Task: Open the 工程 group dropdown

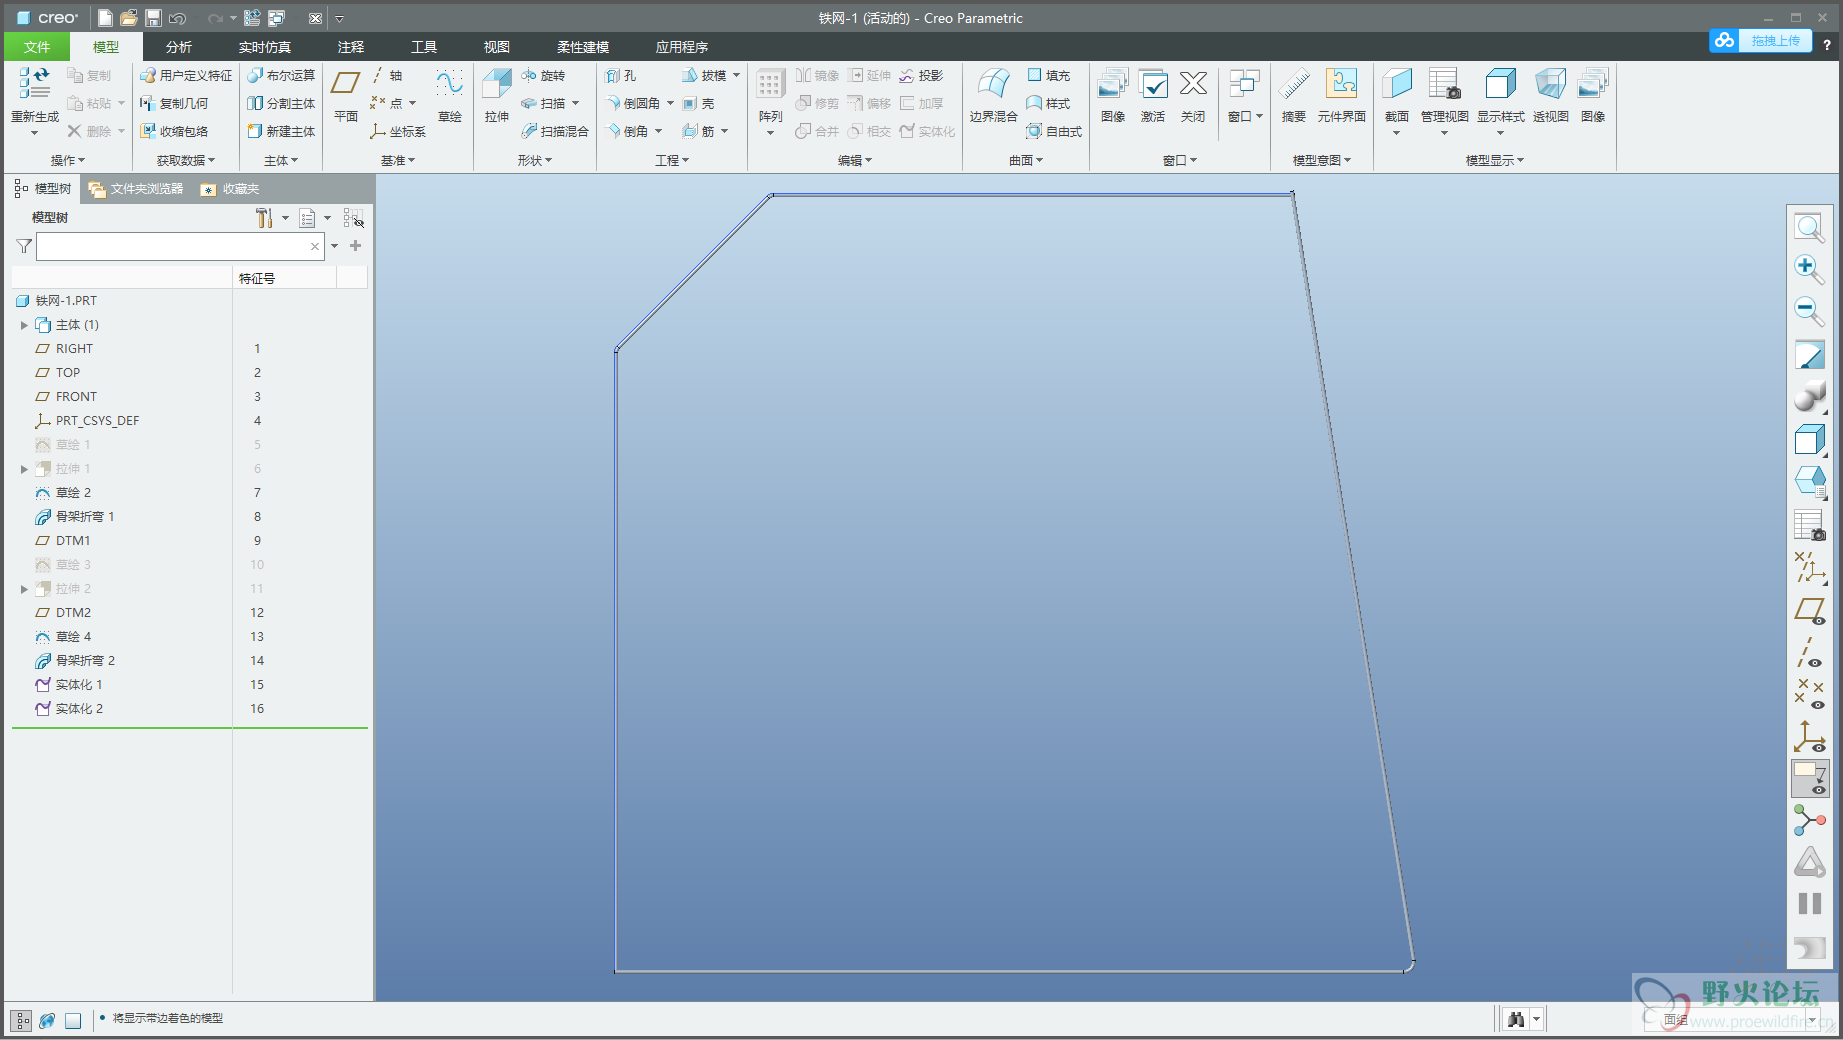Action: click(x=672, y=160)
